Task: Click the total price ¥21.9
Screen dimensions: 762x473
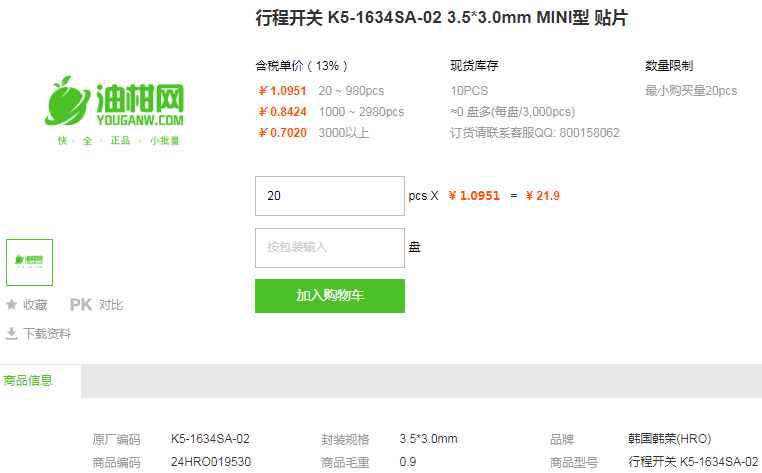Action: click(x=544, y=196)
